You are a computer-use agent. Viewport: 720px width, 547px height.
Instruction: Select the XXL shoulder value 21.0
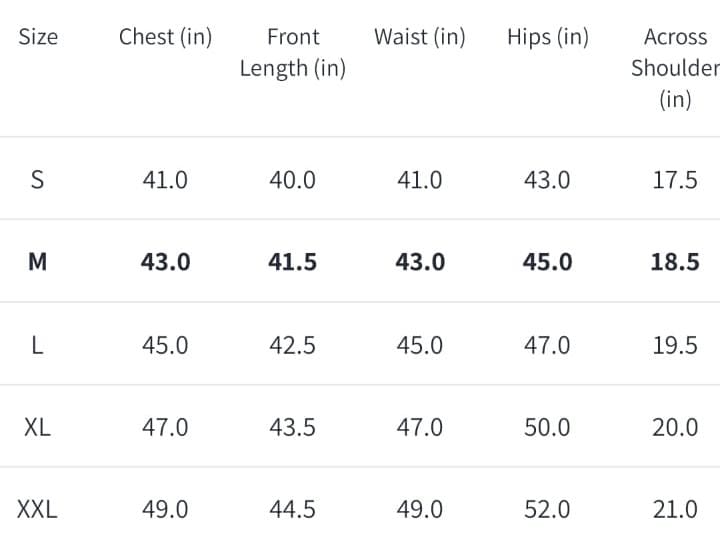point(675,509)
